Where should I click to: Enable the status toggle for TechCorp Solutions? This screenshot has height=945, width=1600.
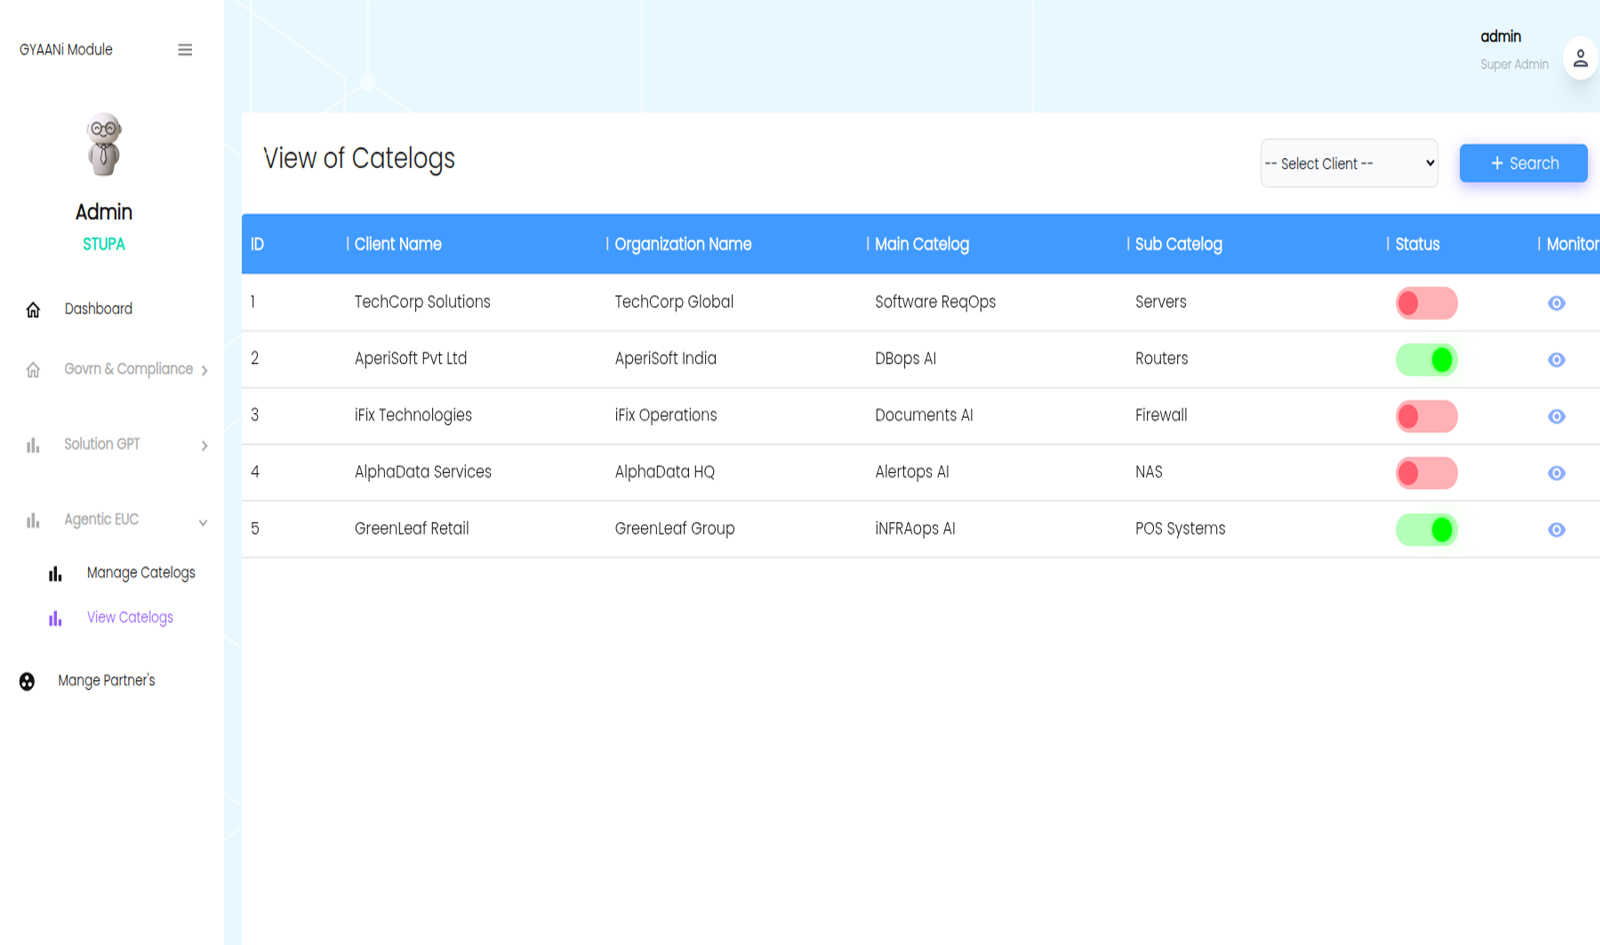[x=1427, y=303]
